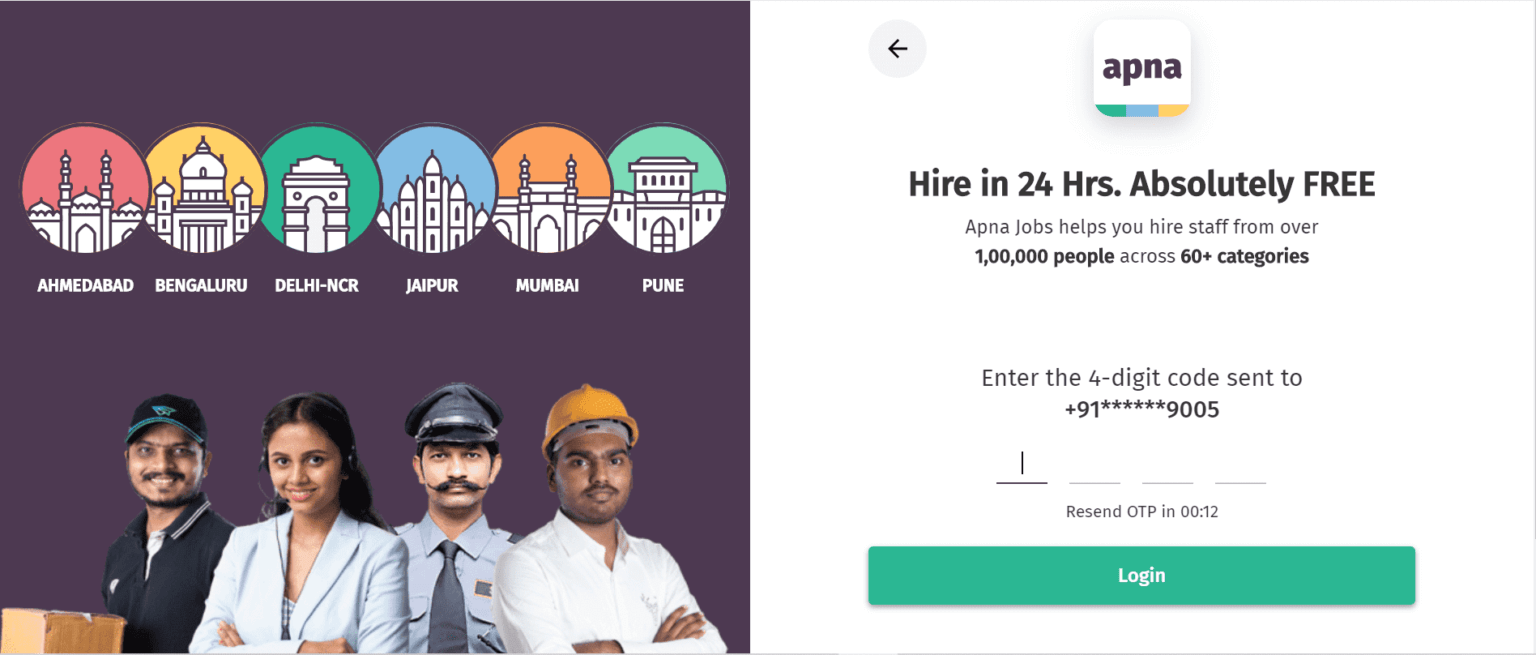Click the AHMEDABAD city label text

coord(85,285)
